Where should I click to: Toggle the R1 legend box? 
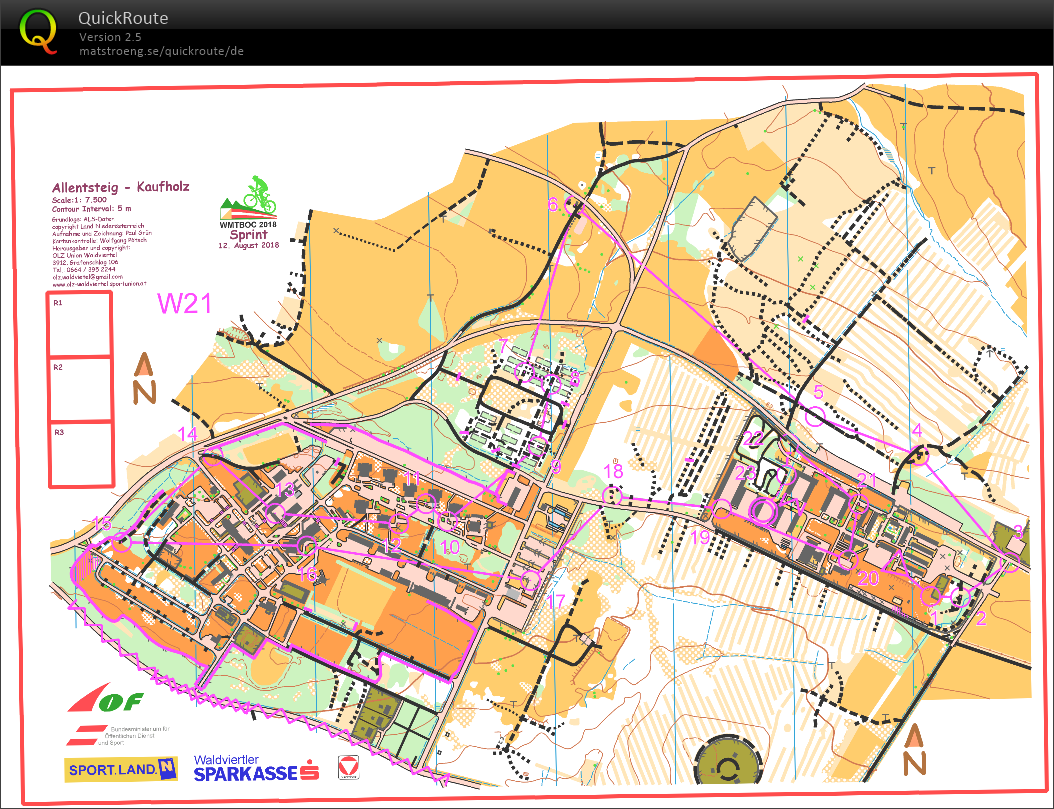(x=80, y=326)
